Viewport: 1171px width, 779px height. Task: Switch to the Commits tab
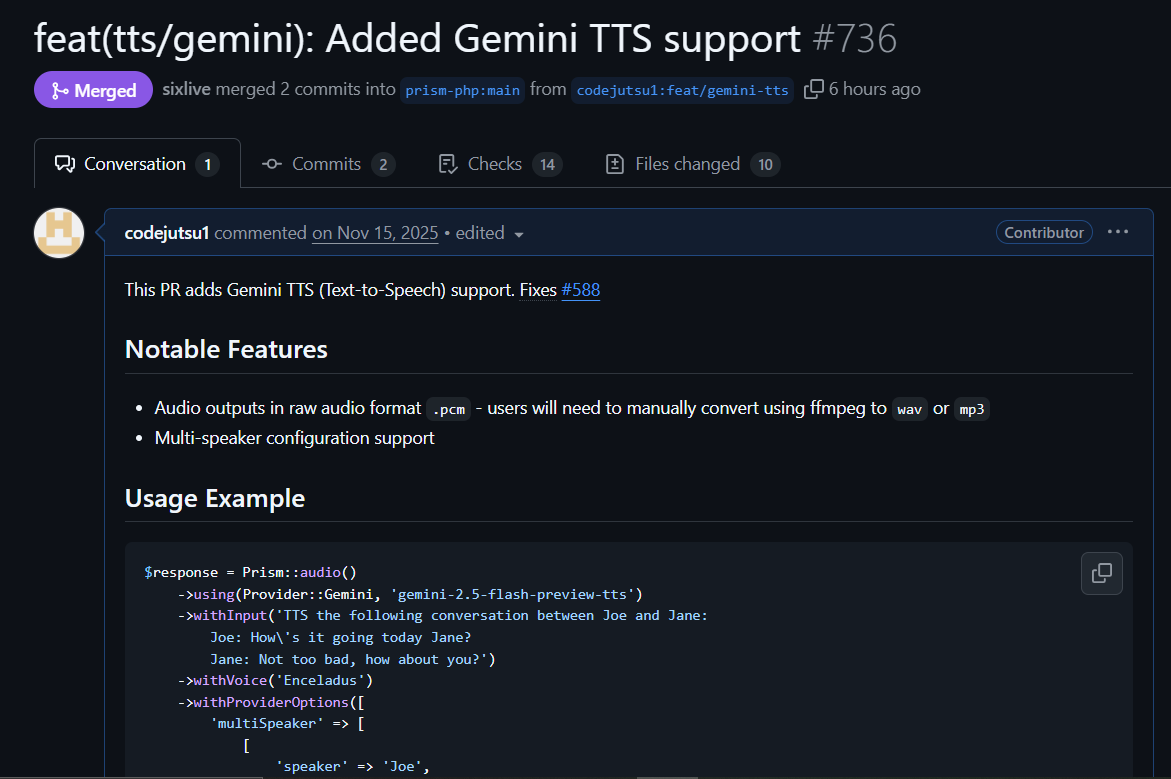329,164
